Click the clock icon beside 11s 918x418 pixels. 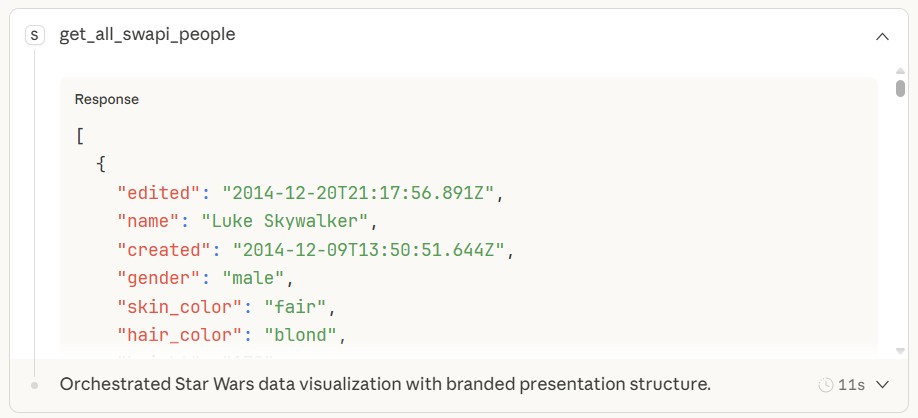pyautogui.click(x=826, y=384)
